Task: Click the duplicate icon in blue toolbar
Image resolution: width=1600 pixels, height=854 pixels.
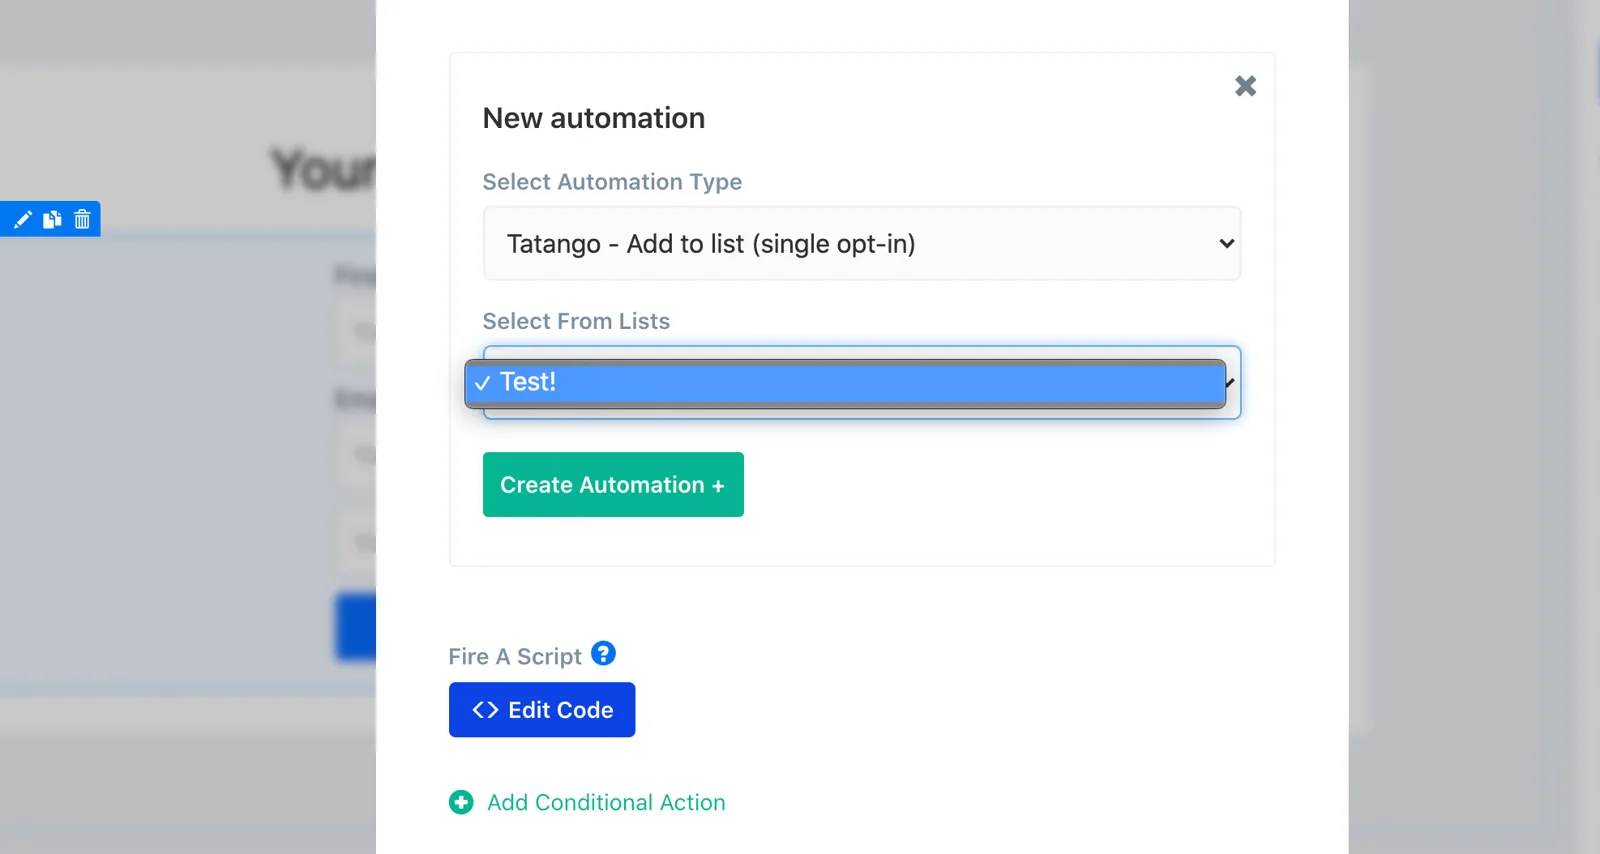Action: [52, 219]
